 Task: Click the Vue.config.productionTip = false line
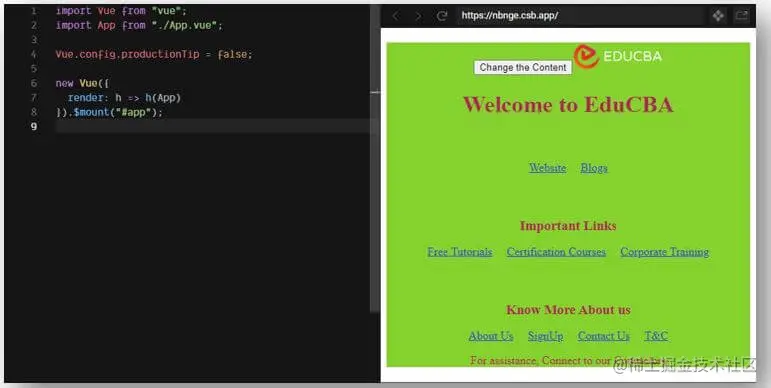tap(153, 54)
